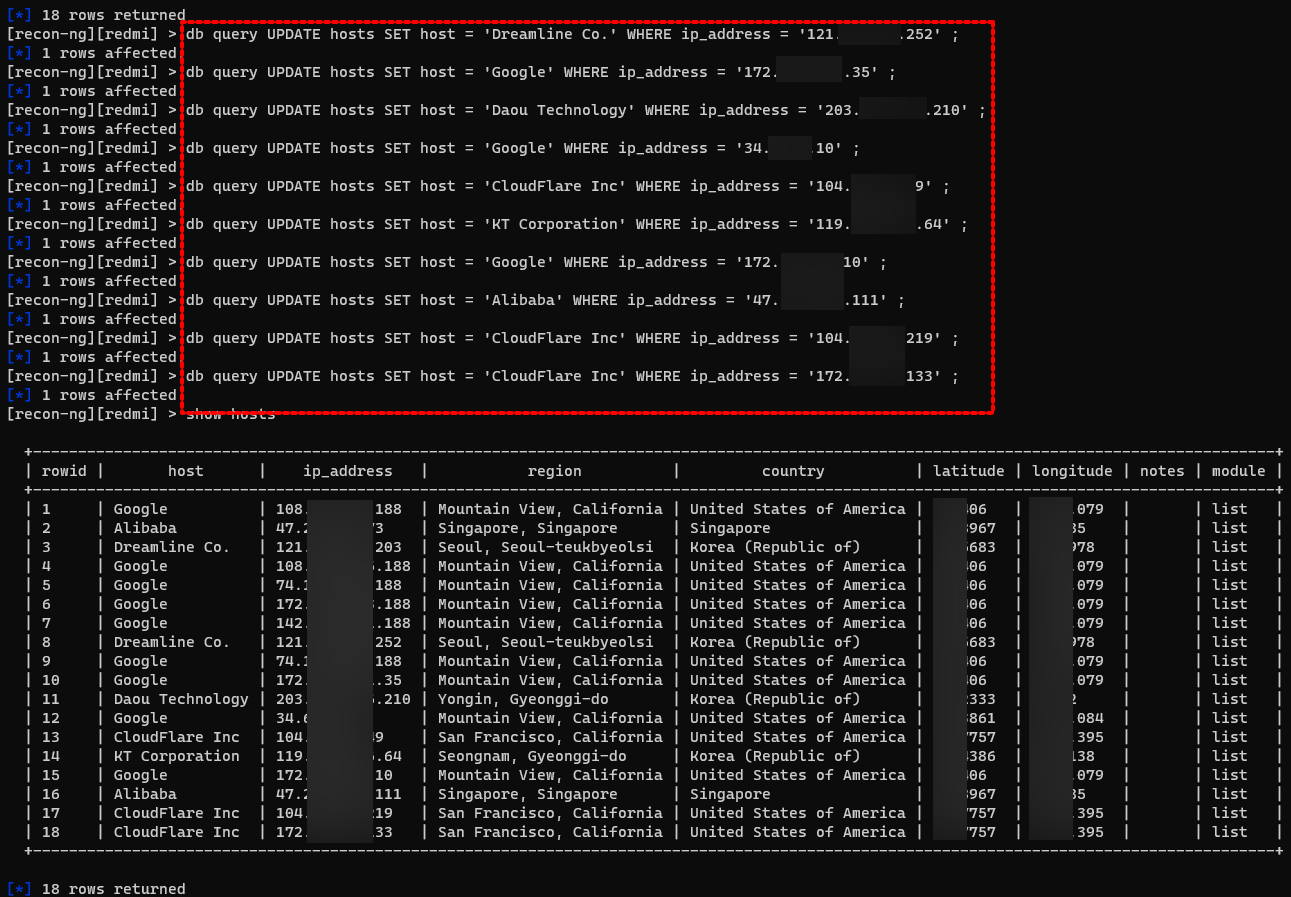Click the UPDATE command setting host 'Dreamline Co.'
The height and width of the screenshot is (897, 1291).
point(572,34)
